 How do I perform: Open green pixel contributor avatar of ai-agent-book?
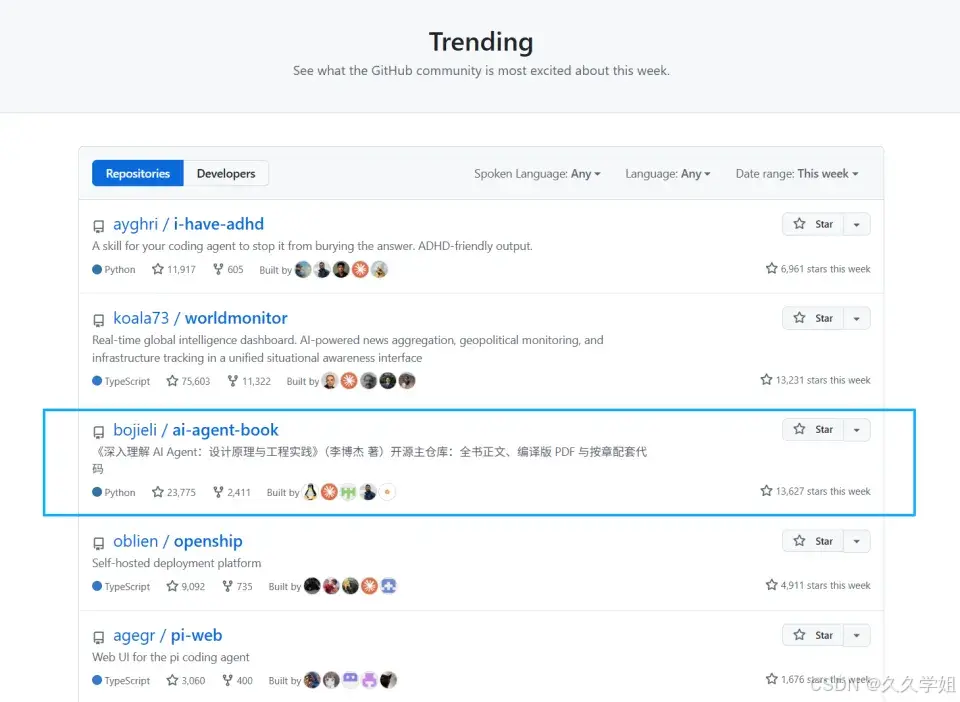pos(348,492)
